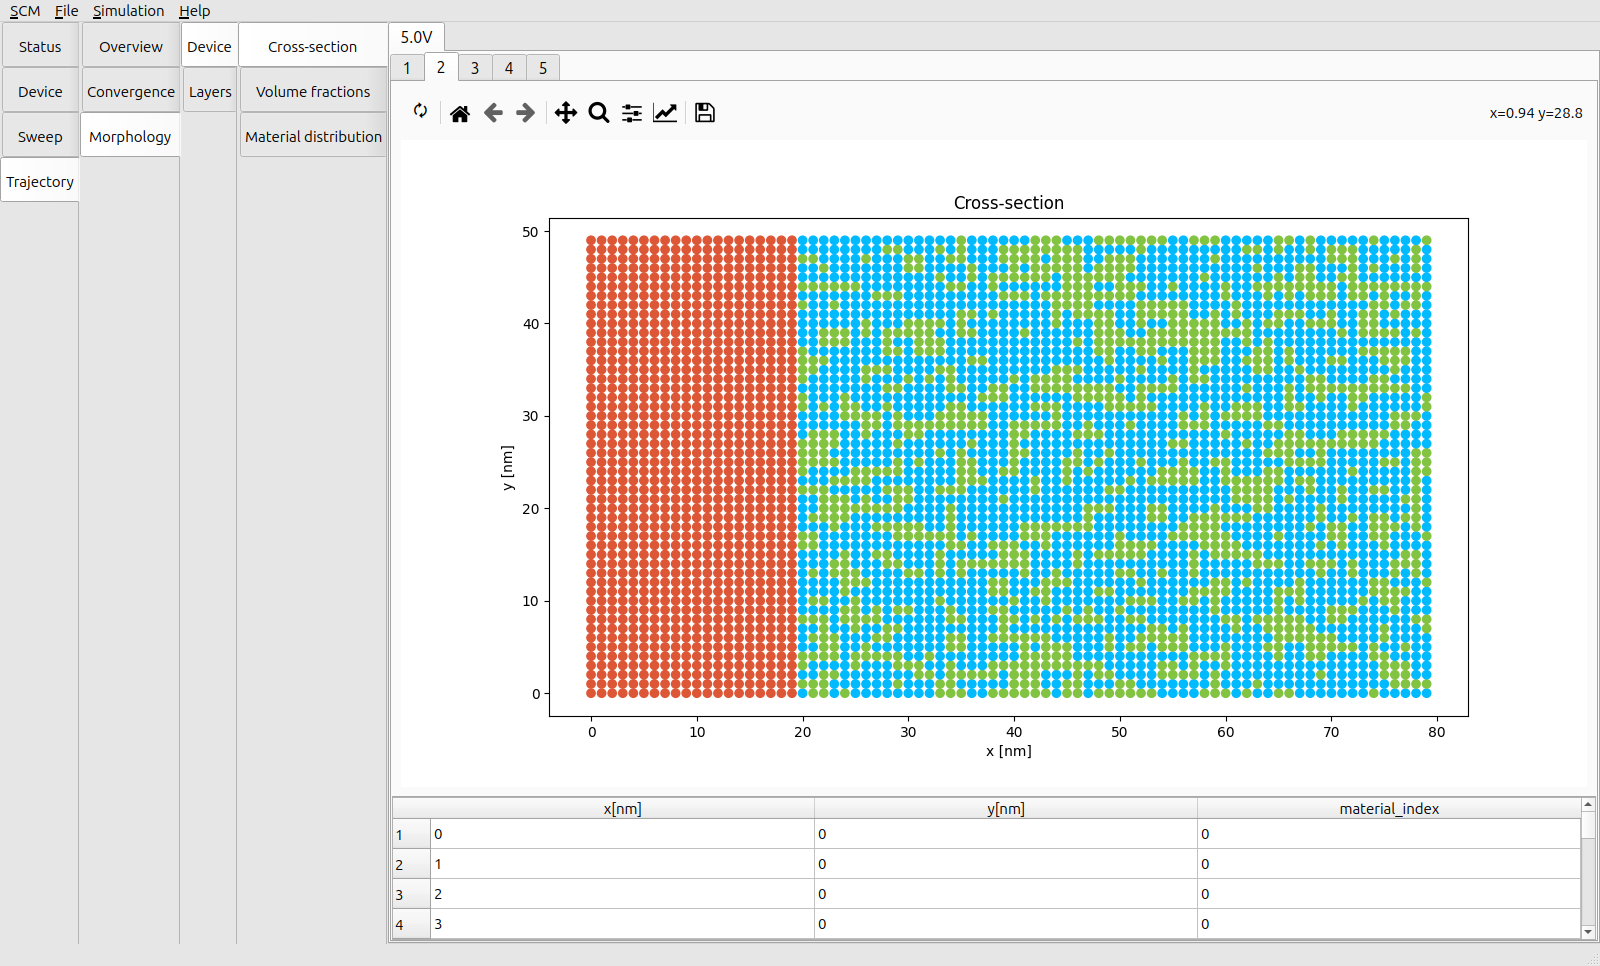Open Configure subplots sliders icon
The height and width of the screenshot is (966, 1600).
(632, 113)
